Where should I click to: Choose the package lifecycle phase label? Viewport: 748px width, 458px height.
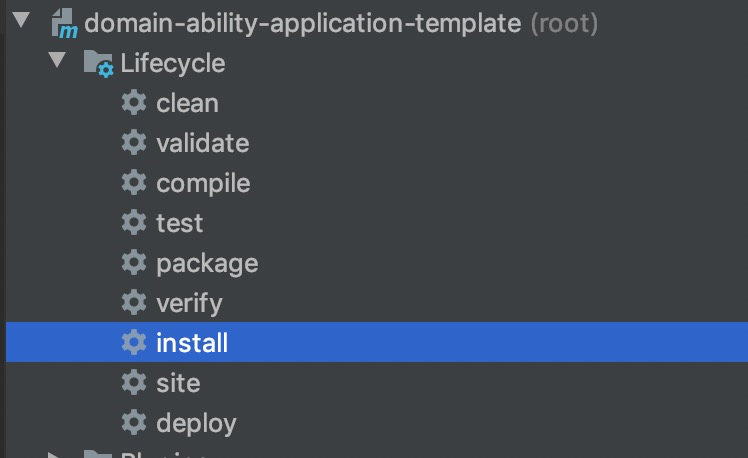pos(207,263)
